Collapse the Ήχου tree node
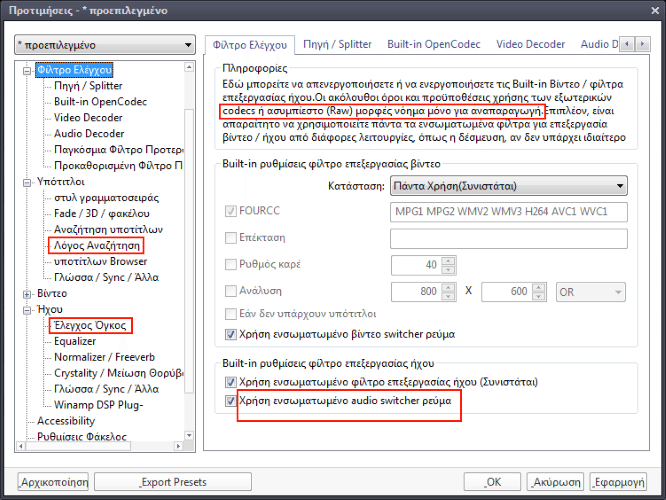 (x=27, y=310)
